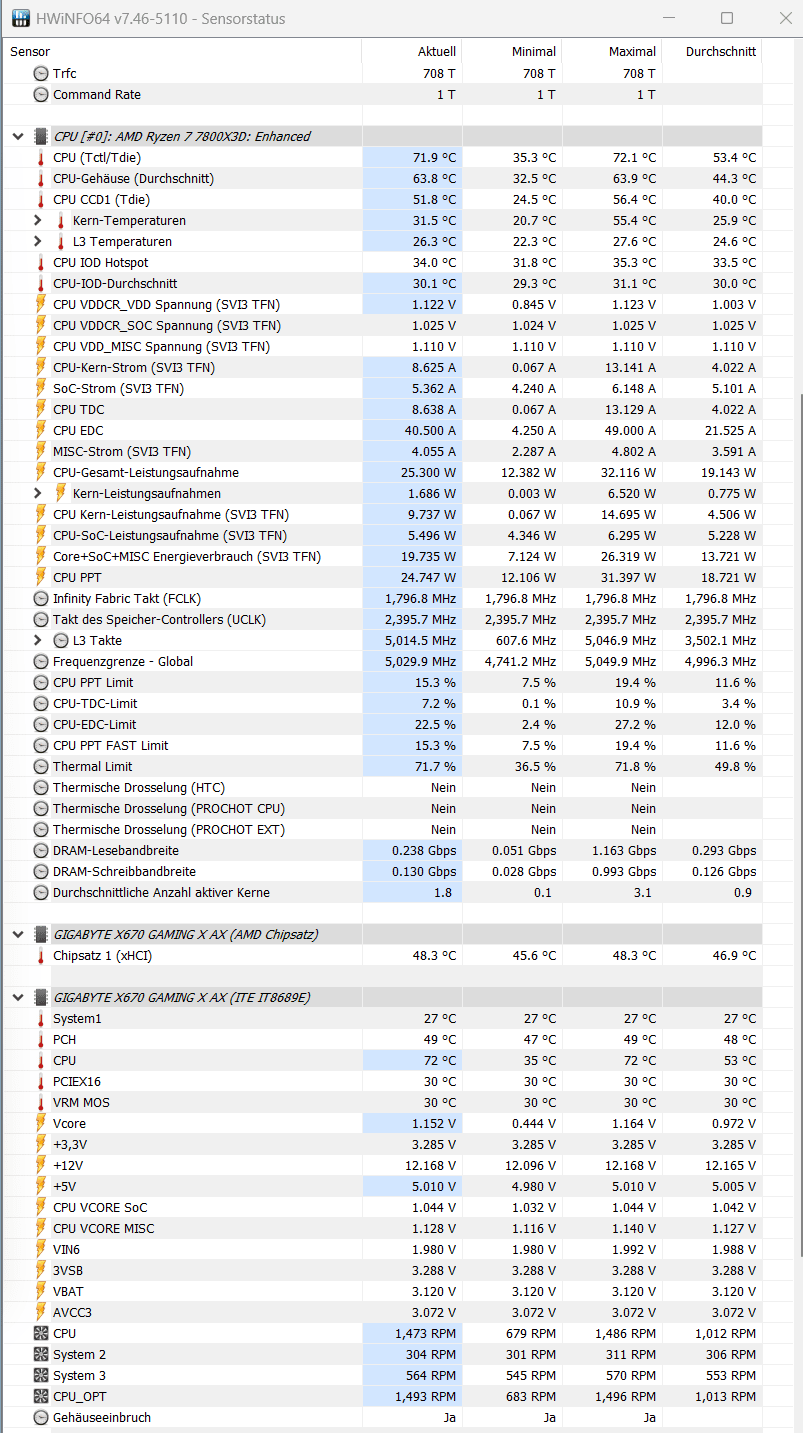Click the clock icon of Gehäuseeinbruch
This screenshot has height=1433, width=803.
tap(41, 1417)
